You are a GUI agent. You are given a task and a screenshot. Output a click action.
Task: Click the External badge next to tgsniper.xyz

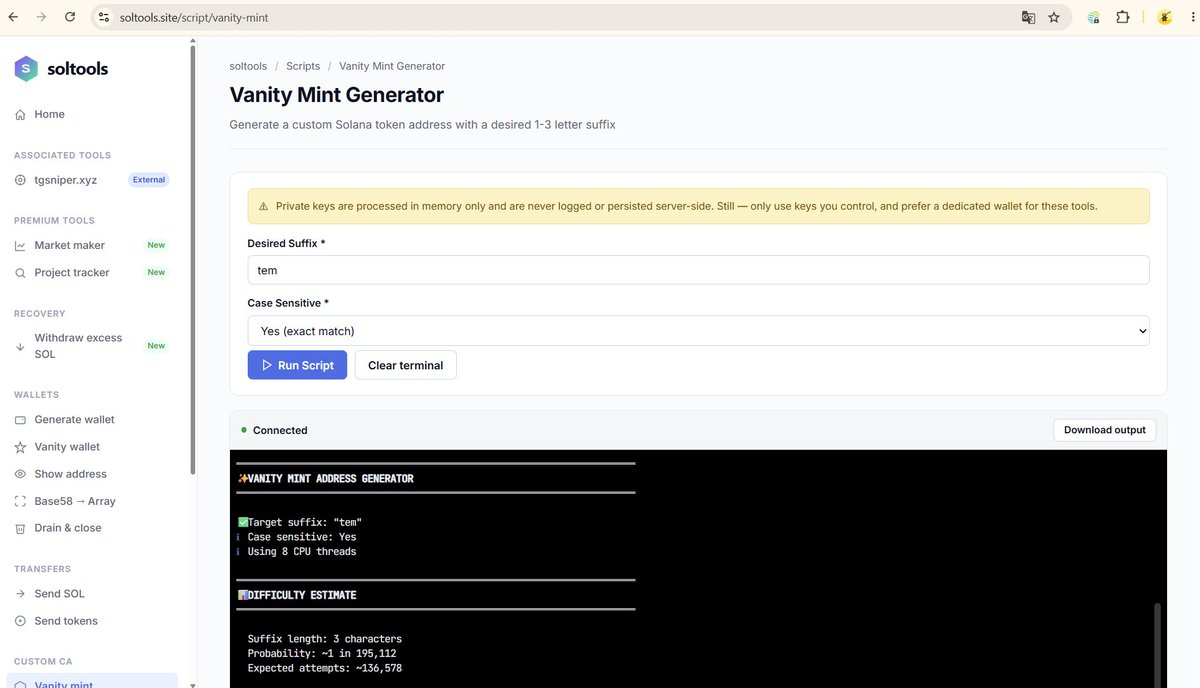[x=149, y=180]
